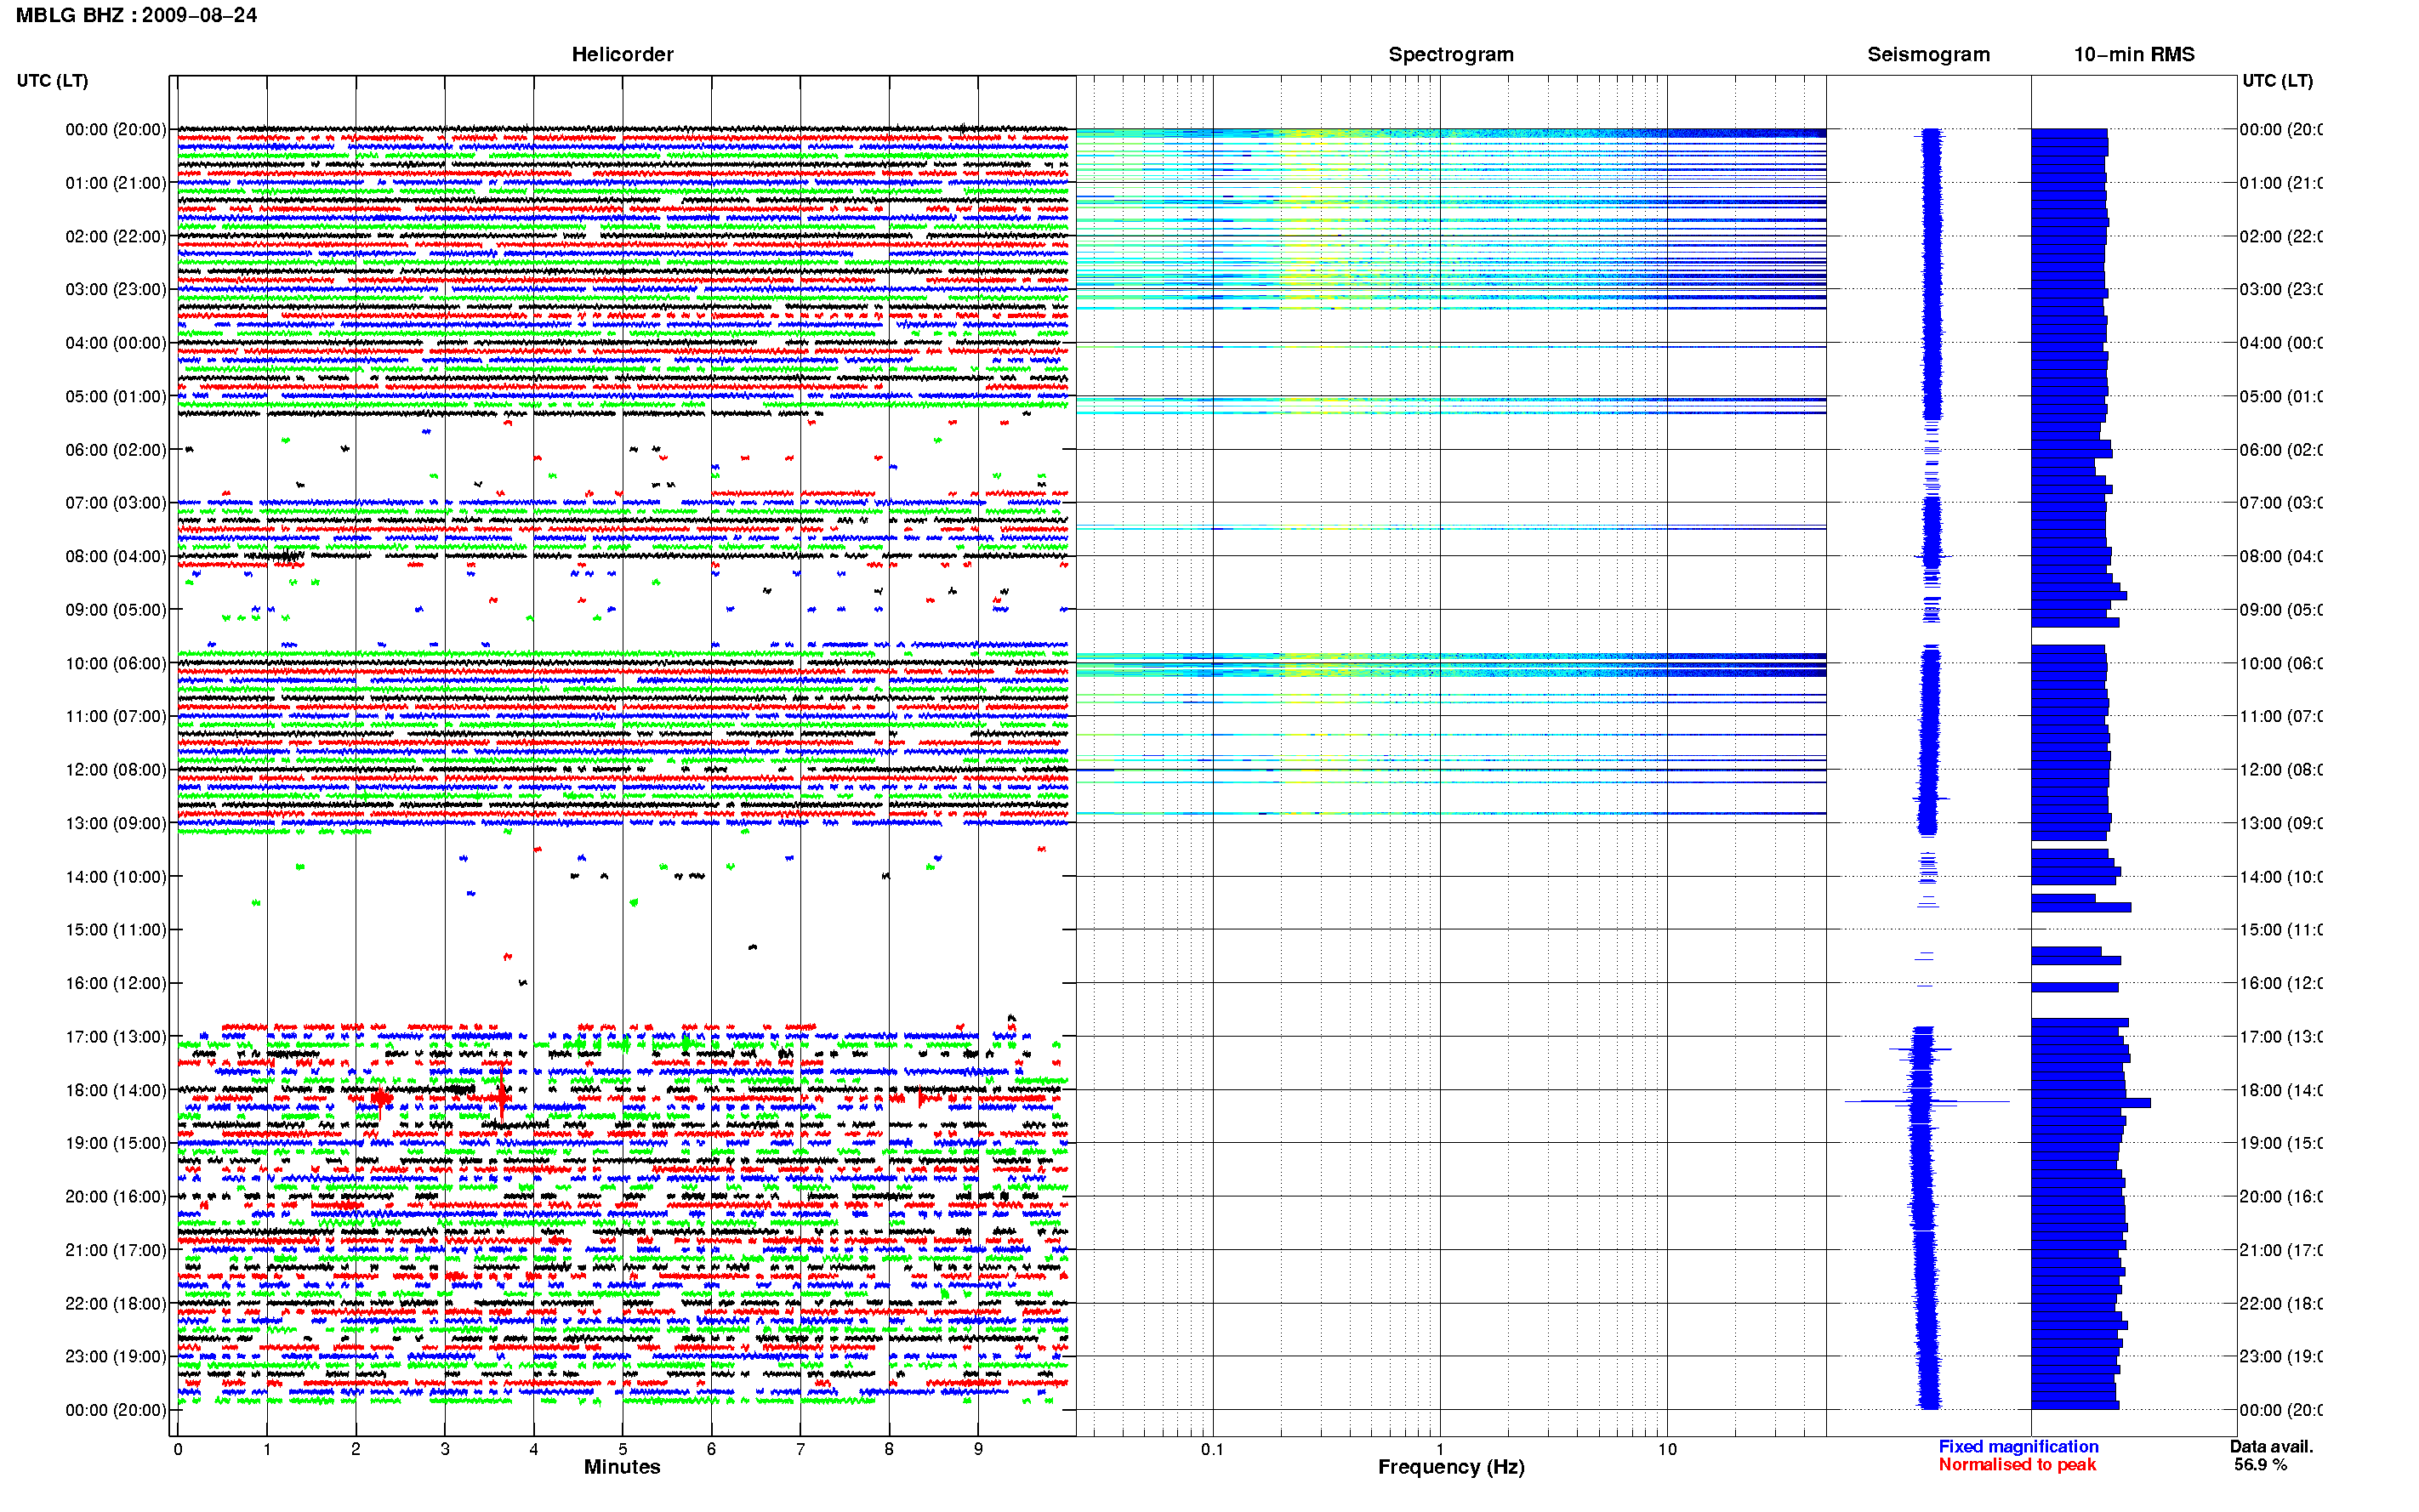Click the left 'UTC (LT)' axis label

pos(52,81)
